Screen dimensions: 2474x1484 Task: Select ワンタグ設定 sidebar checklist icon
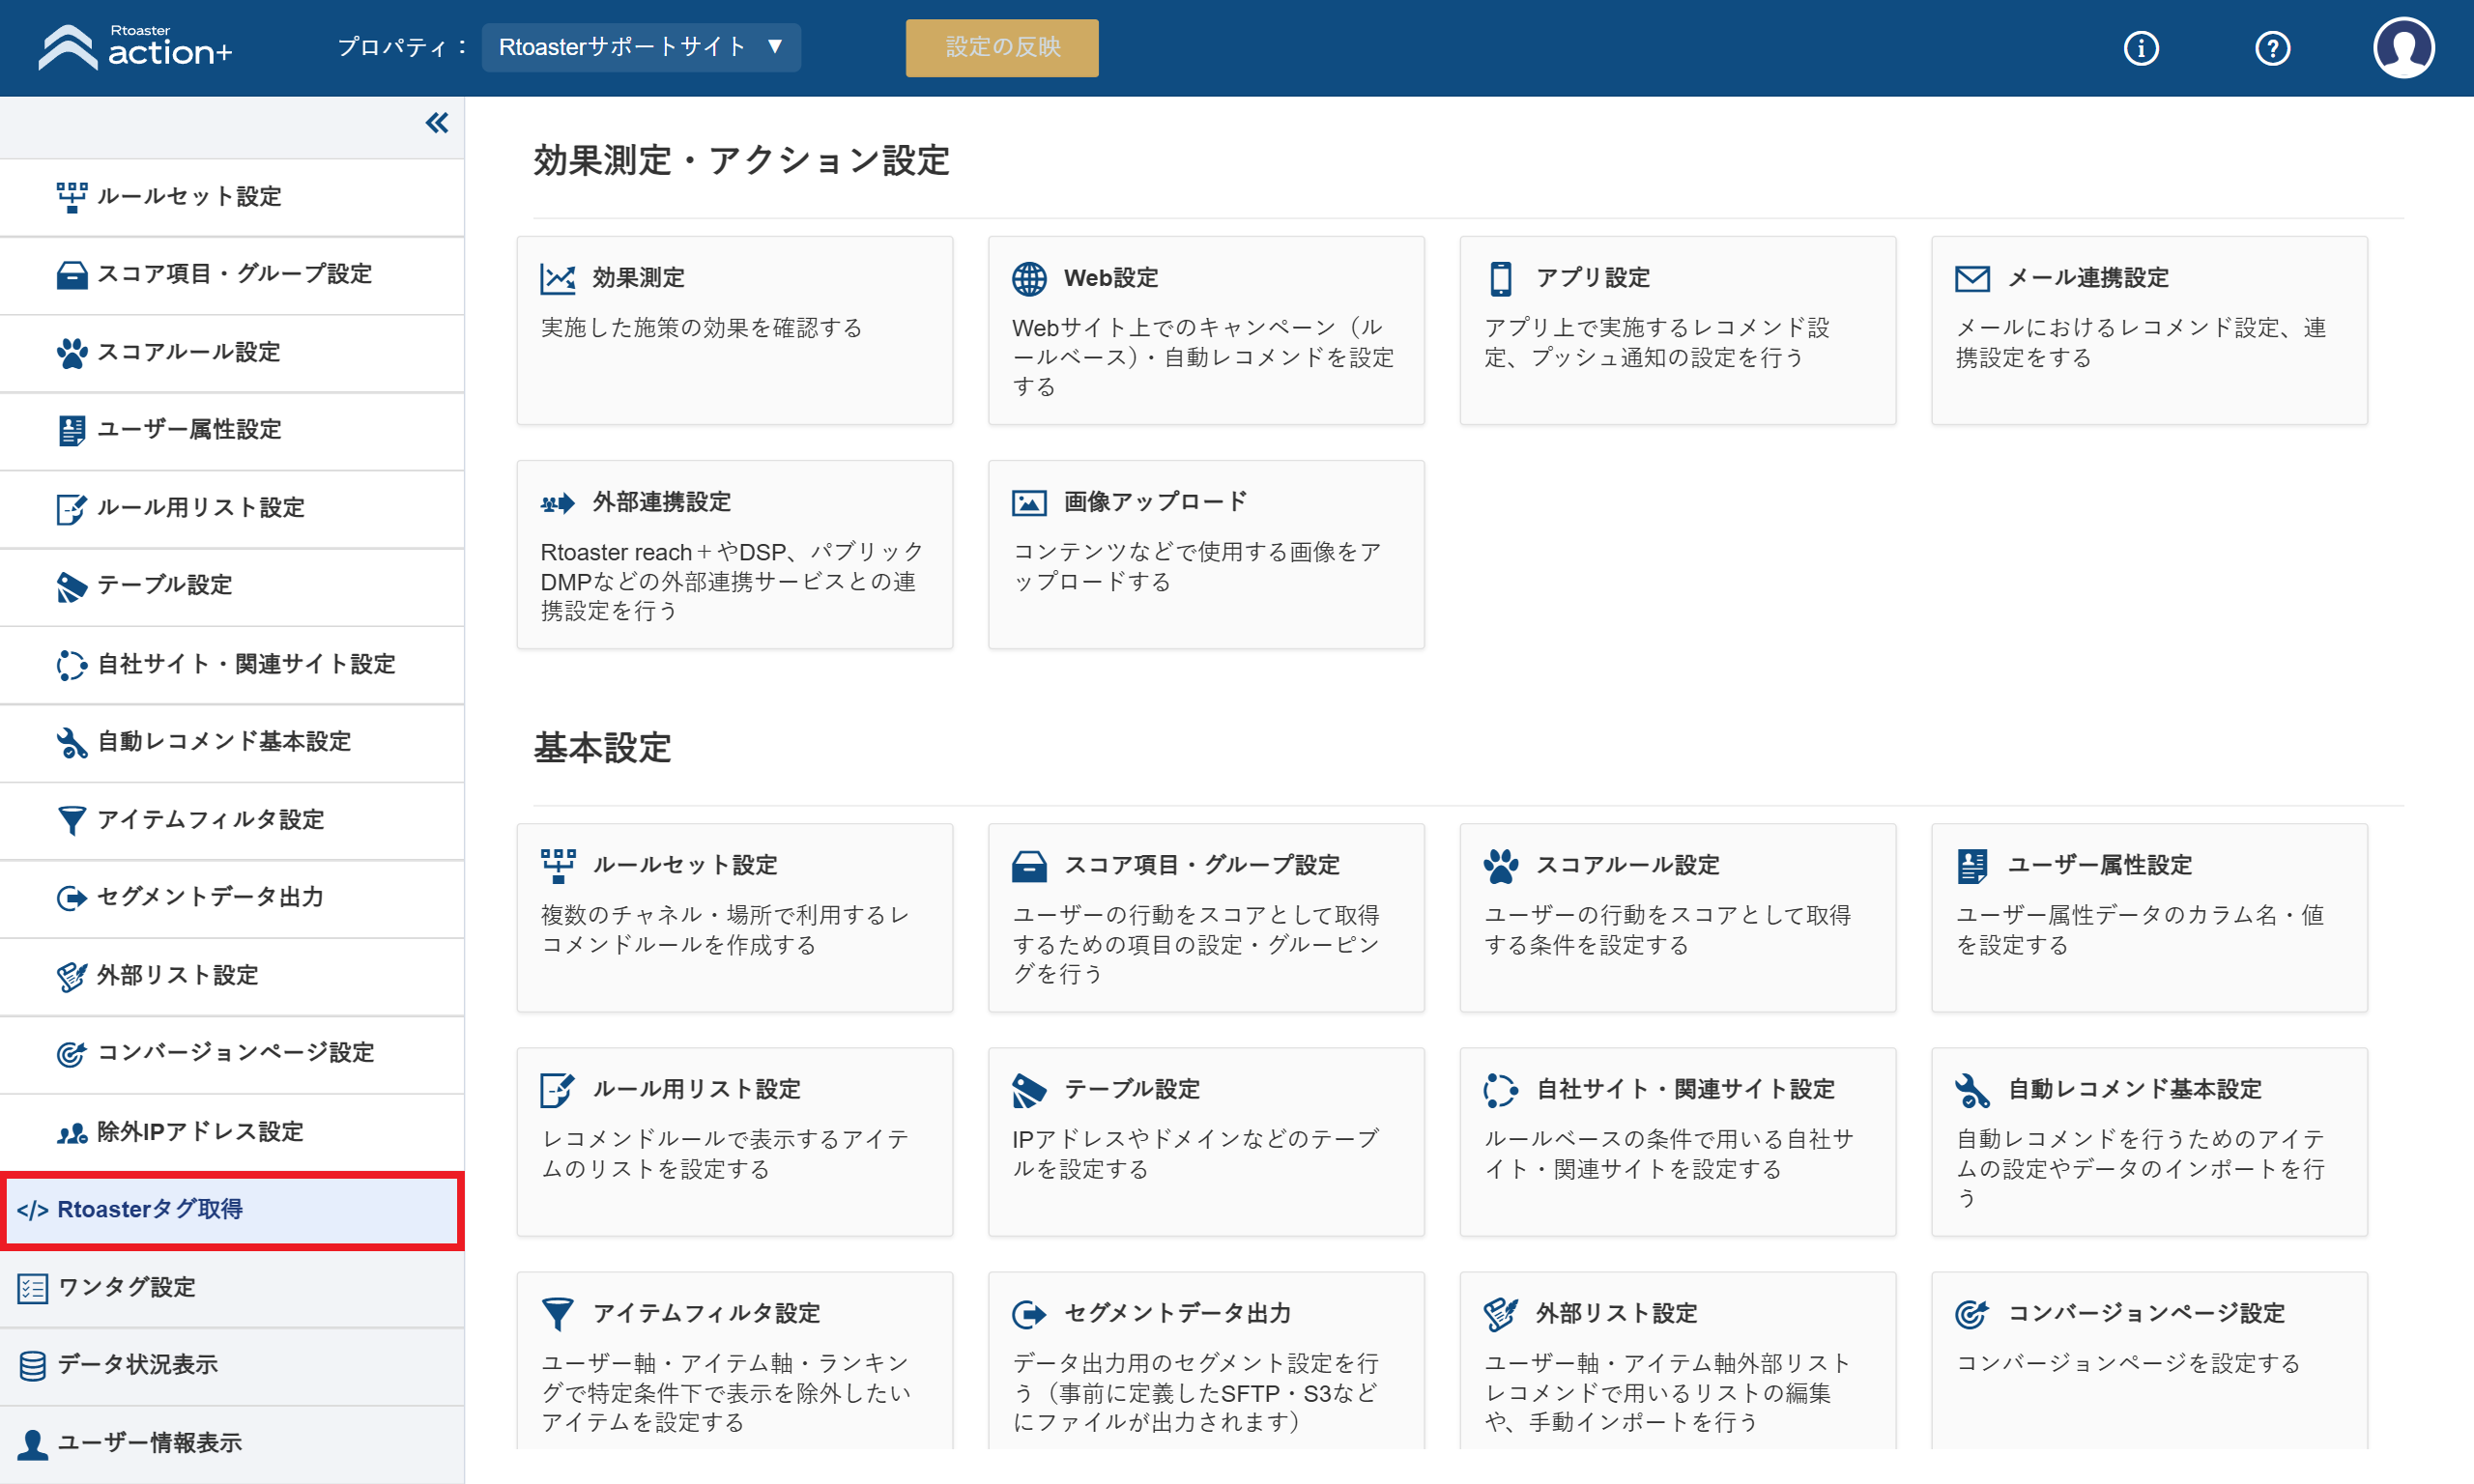pos(32,1288)
